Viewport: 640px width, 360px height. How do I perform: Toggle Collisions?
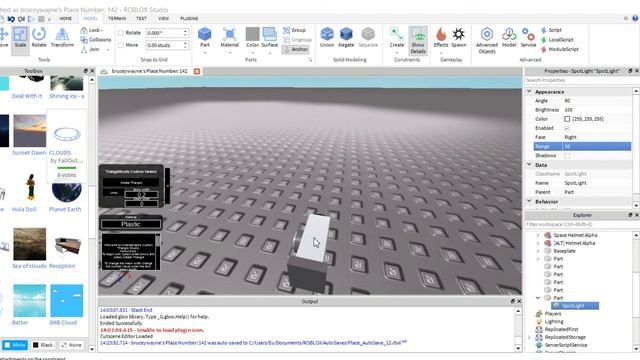96,40
